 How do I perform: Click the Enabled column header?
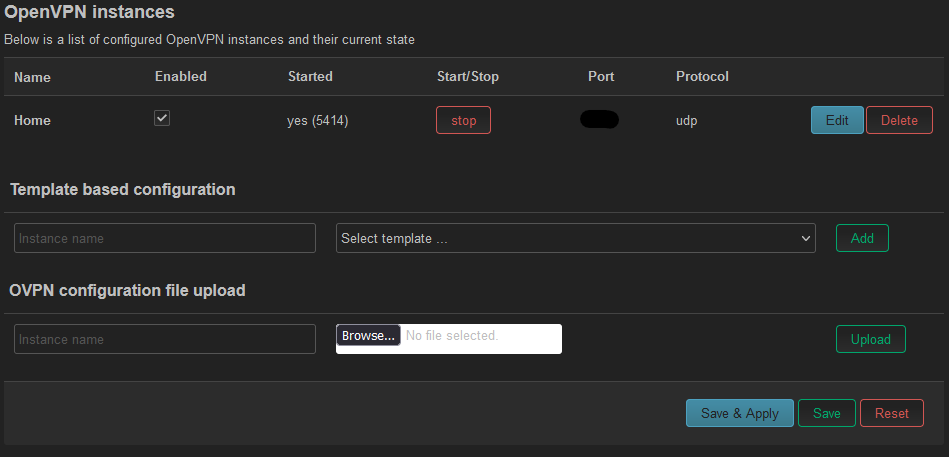coord(181,76)
